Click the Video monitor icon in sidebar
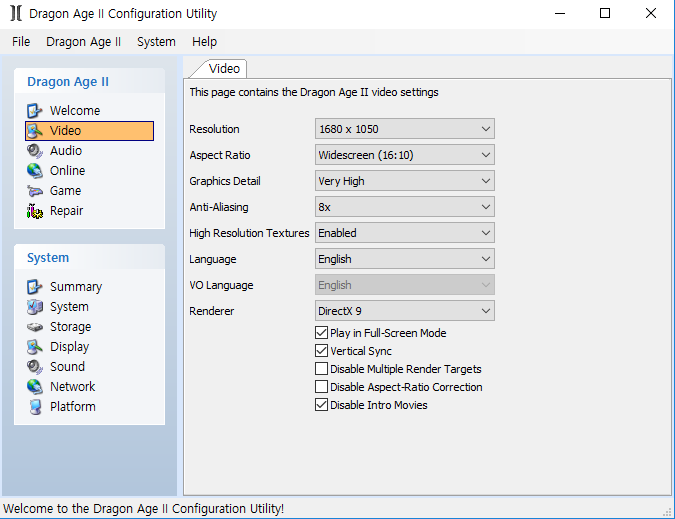 [34, 131]
